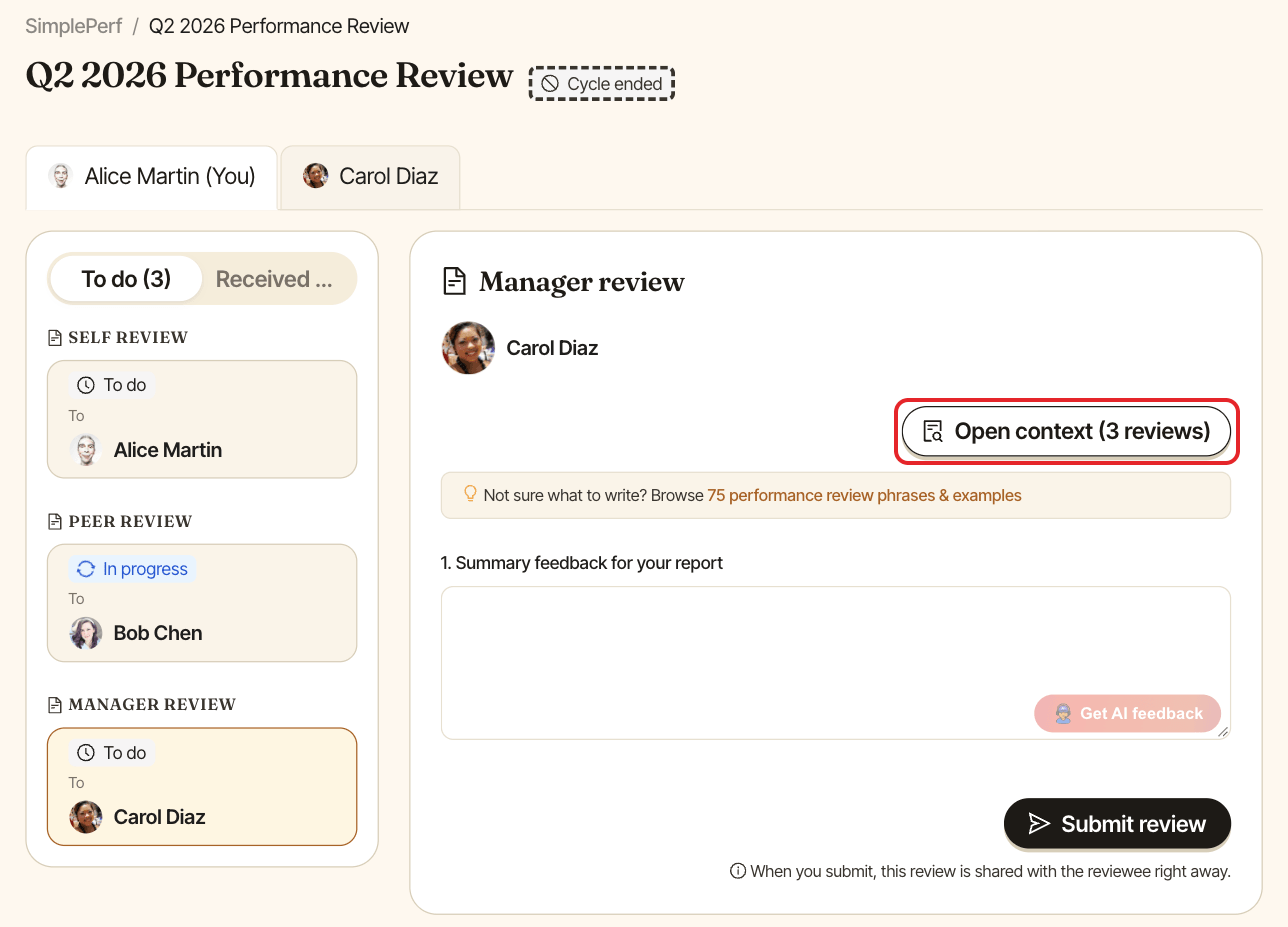Click Alice Martin's avatar in the top tab
1288x927 pixels.
[61, 176]
